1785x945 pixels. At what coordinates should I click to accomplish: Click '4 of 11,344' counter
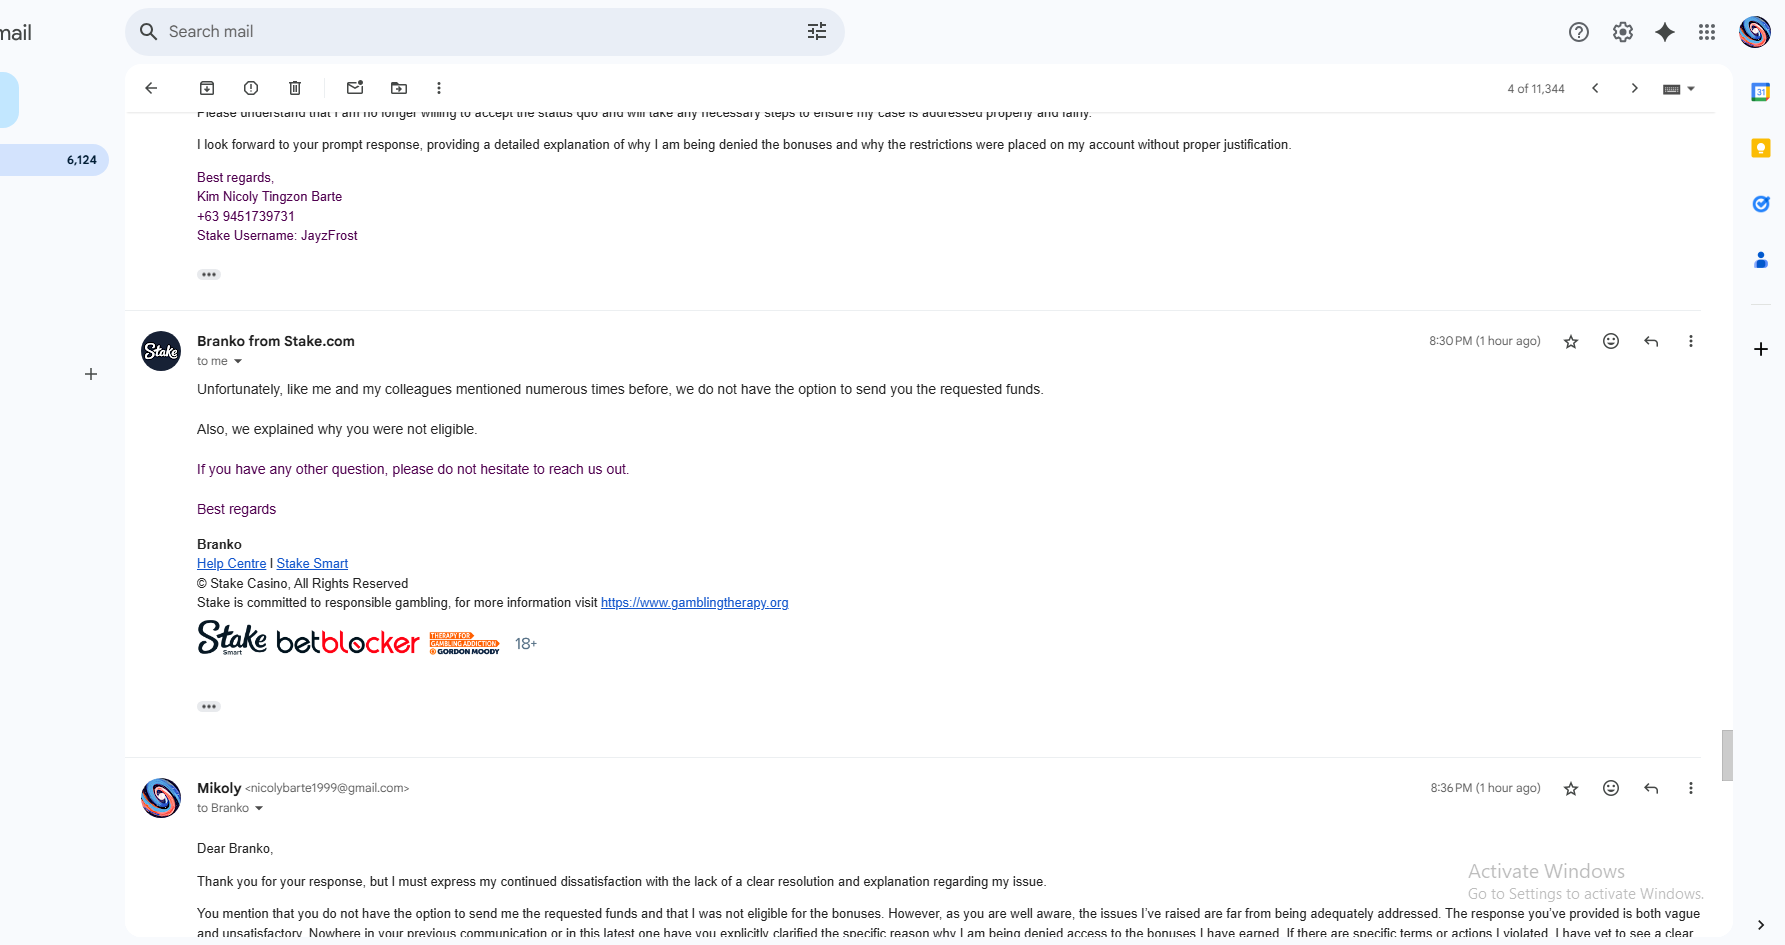(1536, 89)
